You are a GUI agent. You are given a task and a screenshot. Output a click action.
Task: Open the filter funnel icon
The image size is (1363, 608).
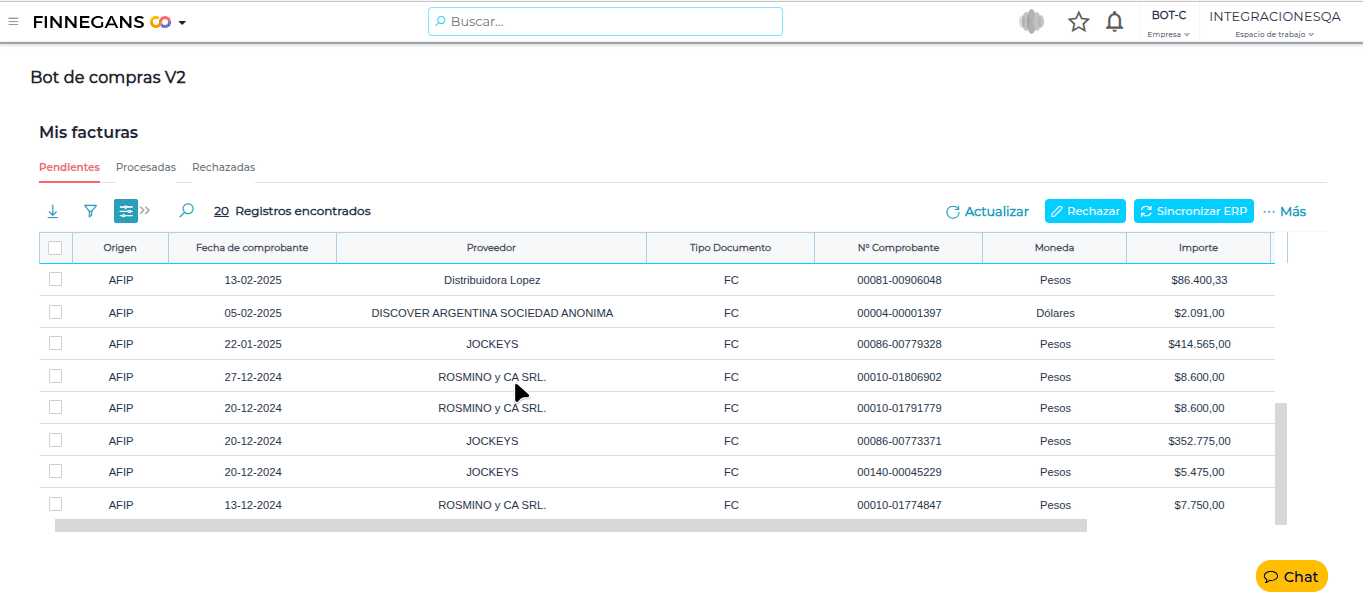(x=90, y=211)
